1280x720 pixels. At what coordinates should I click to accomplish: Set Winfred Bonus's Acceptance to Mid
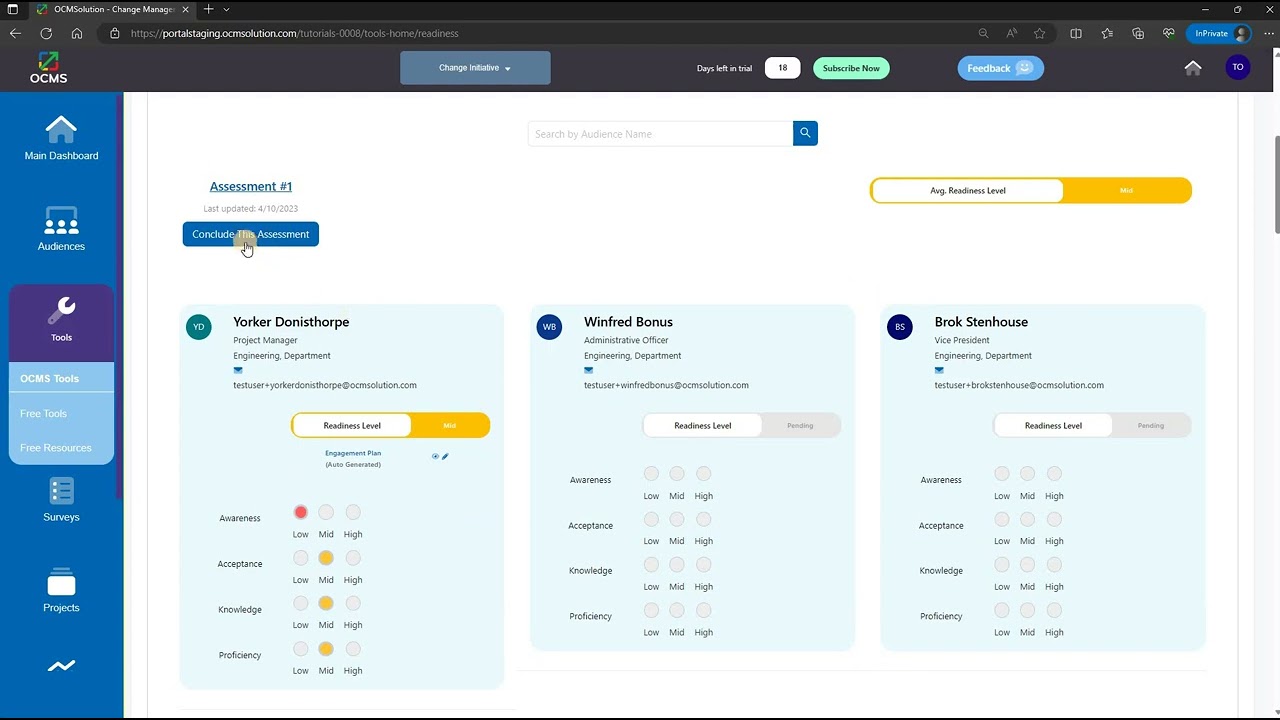pyautogui.click(x=677, y=519)
